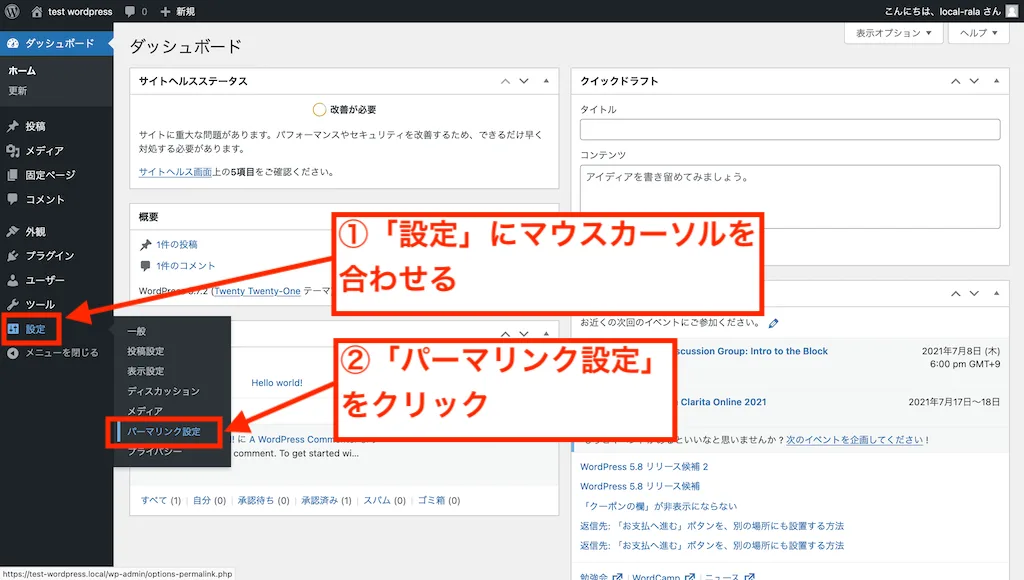1024x580 pixels.
Task: Select プライバシー in settings submenu
Action: click(x=155, y=451)
